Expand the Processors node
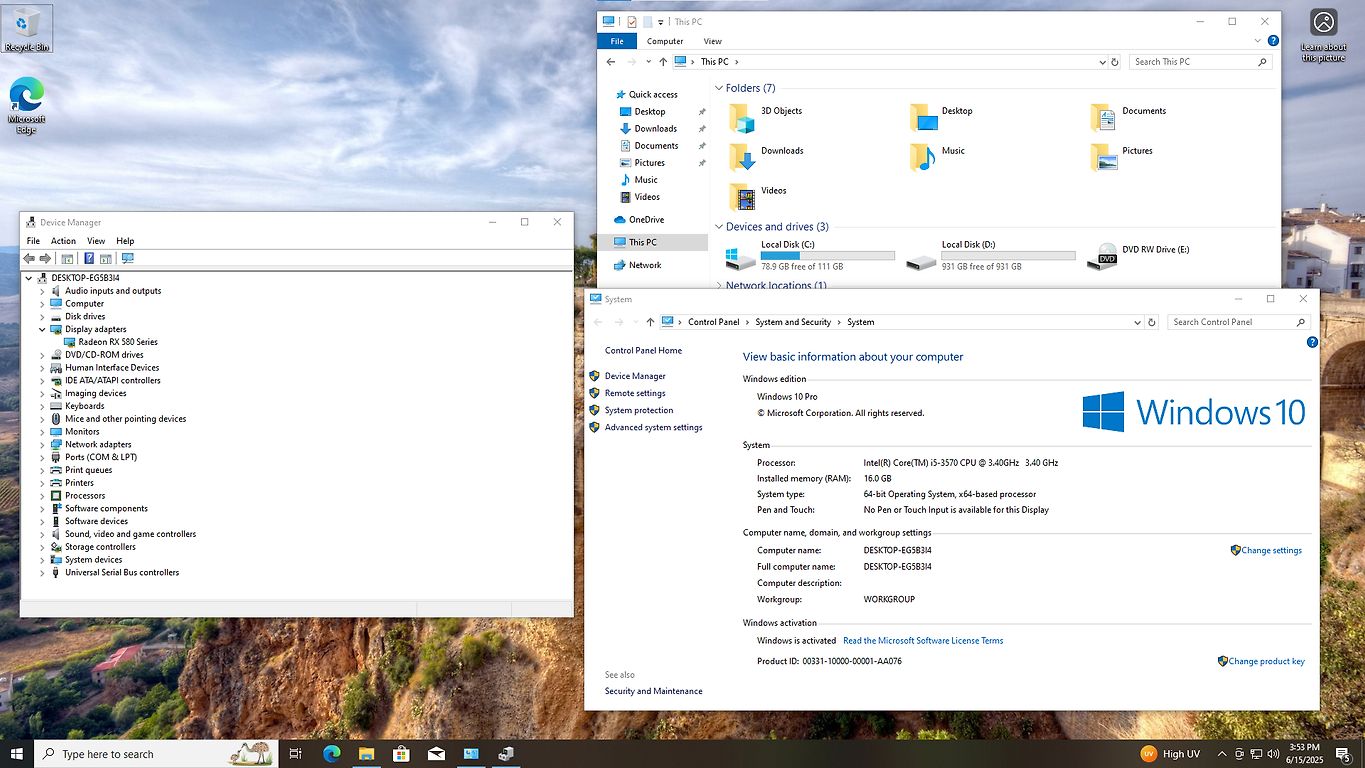 pyautogui.click(x=42, y=496)
